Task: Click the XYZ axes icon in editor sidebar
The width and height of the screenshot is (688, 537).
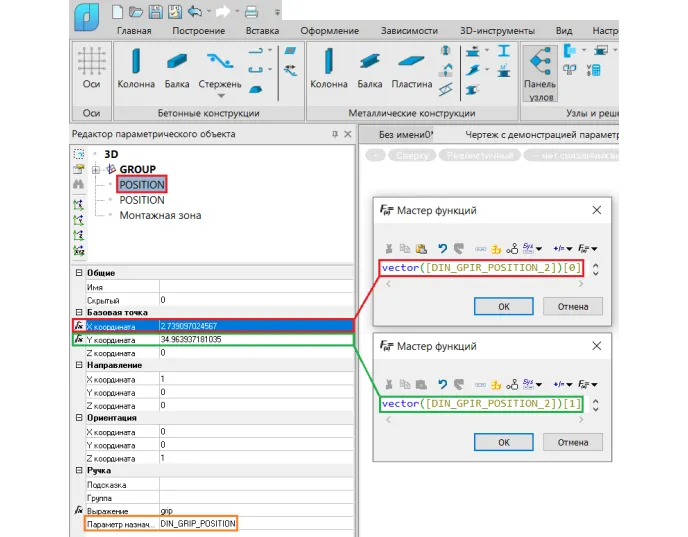Action: (79, 251)
